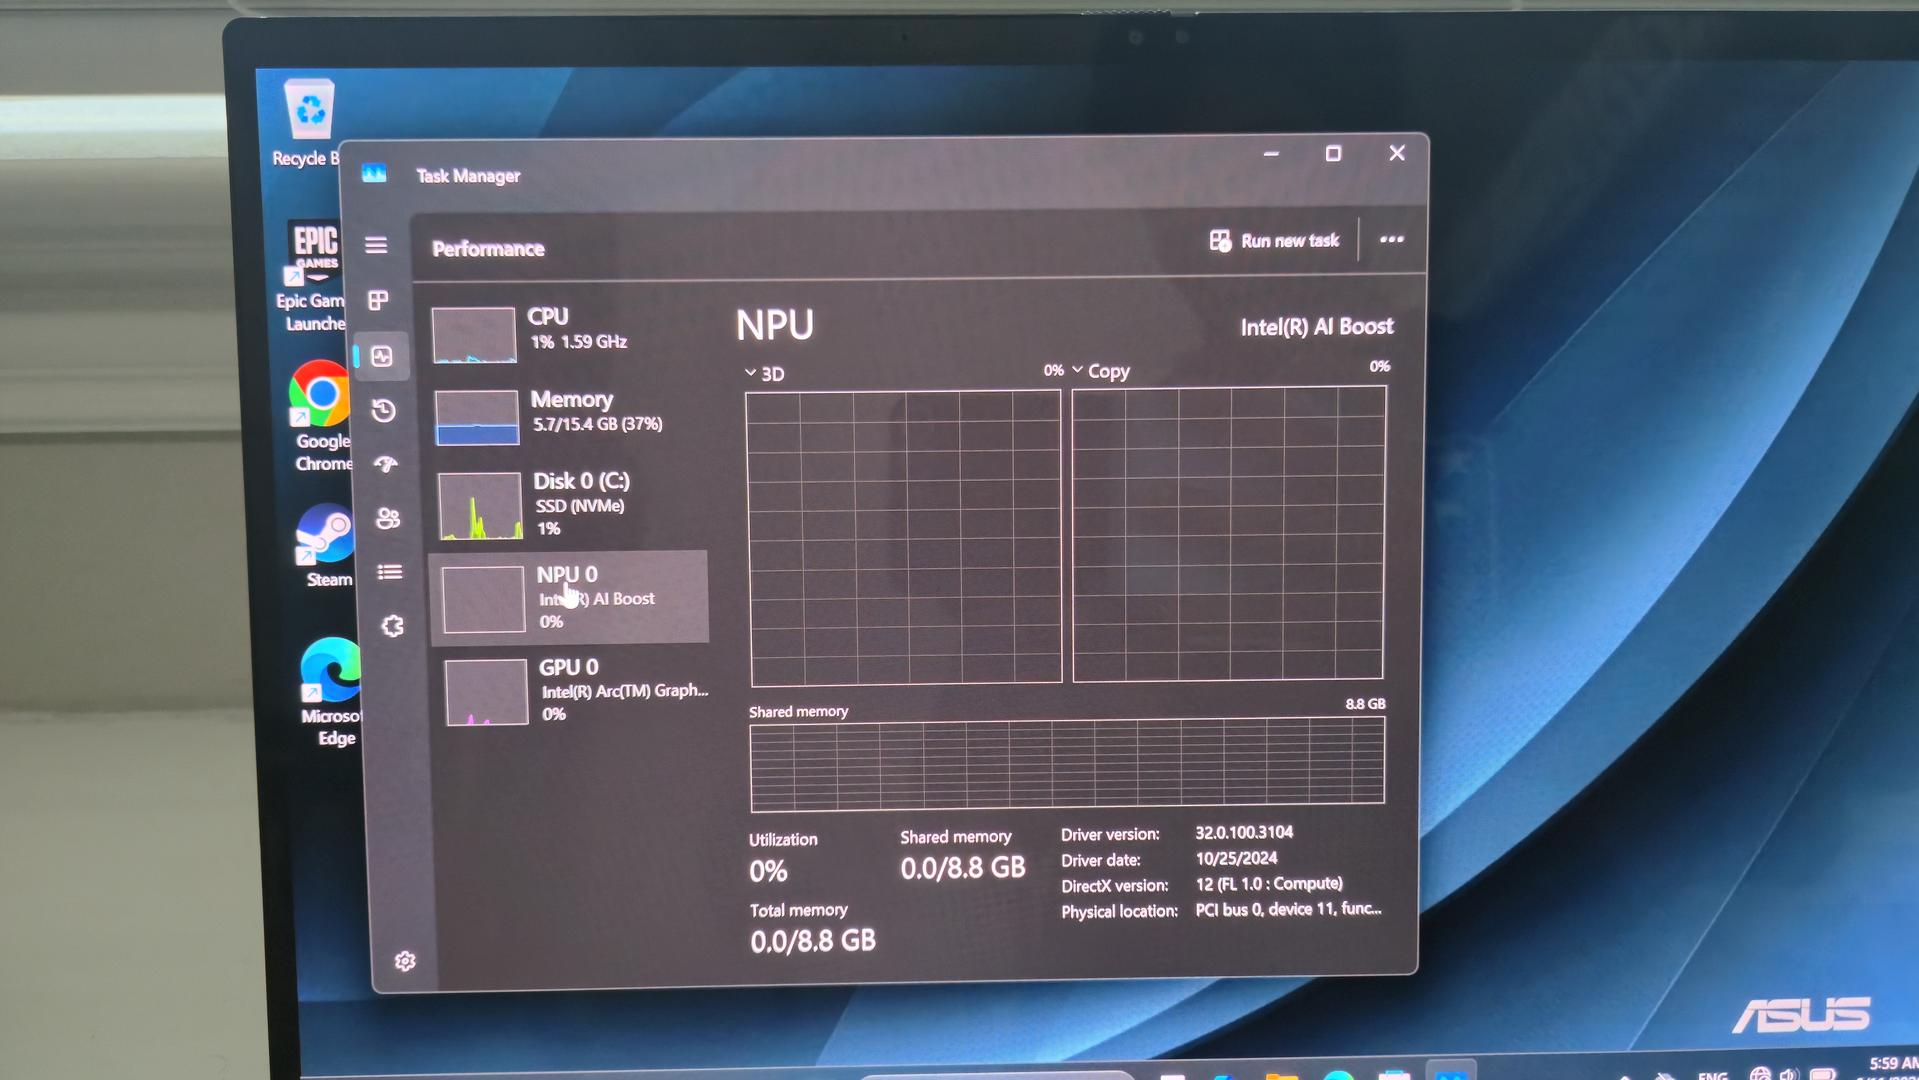Click the large NPU heading
This screenshot has height=1080, width=1919.
tap(775, 325)
